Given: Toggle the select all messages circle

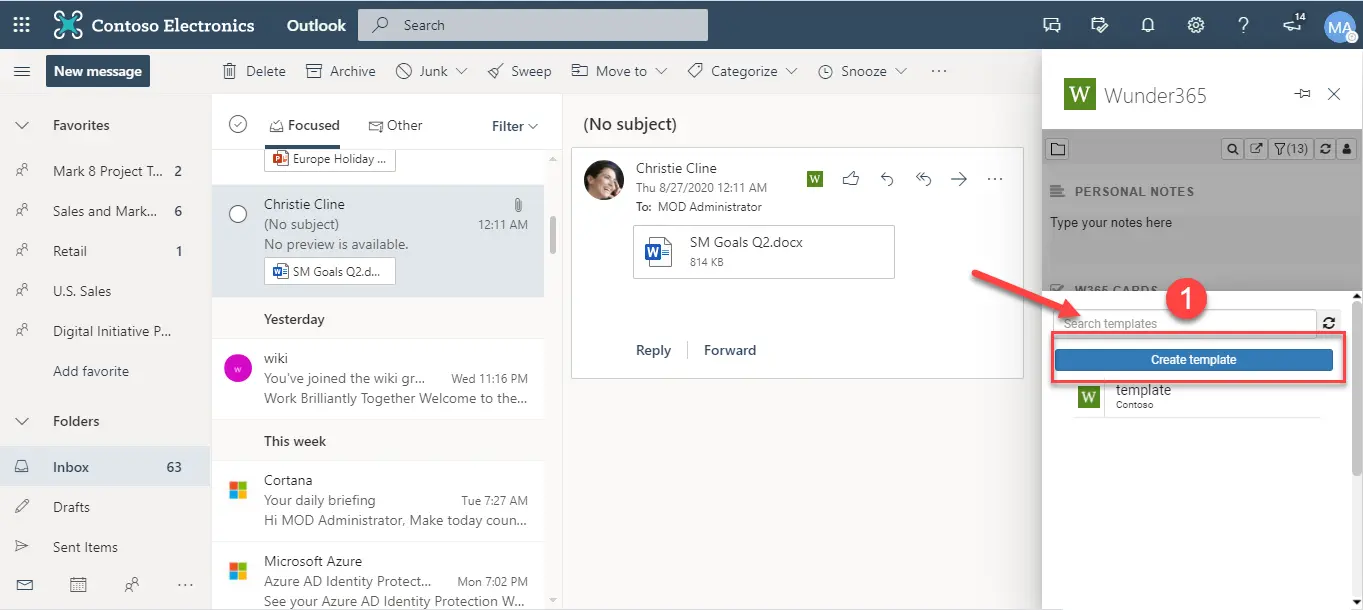Looking at the screenshot, I should [x=238, y=125].
